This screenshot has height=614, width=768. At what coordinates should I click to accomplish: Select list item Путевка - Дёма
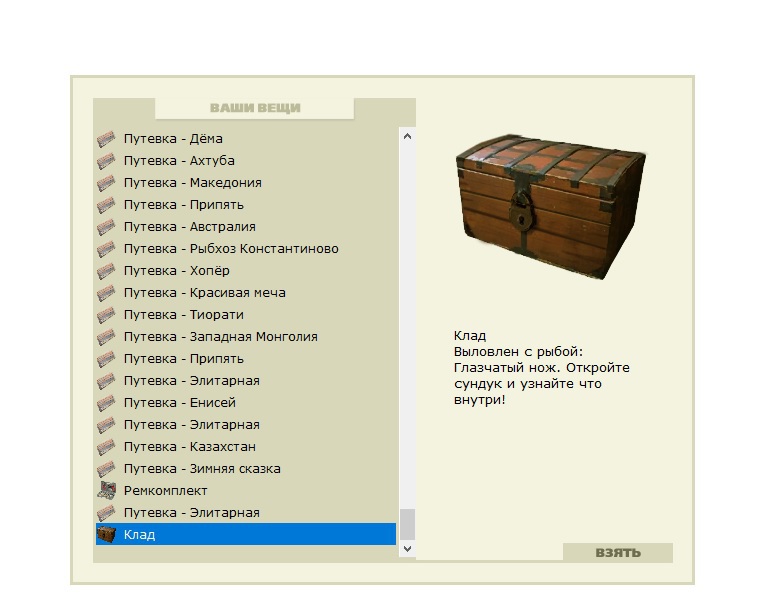tap(246, 139)
